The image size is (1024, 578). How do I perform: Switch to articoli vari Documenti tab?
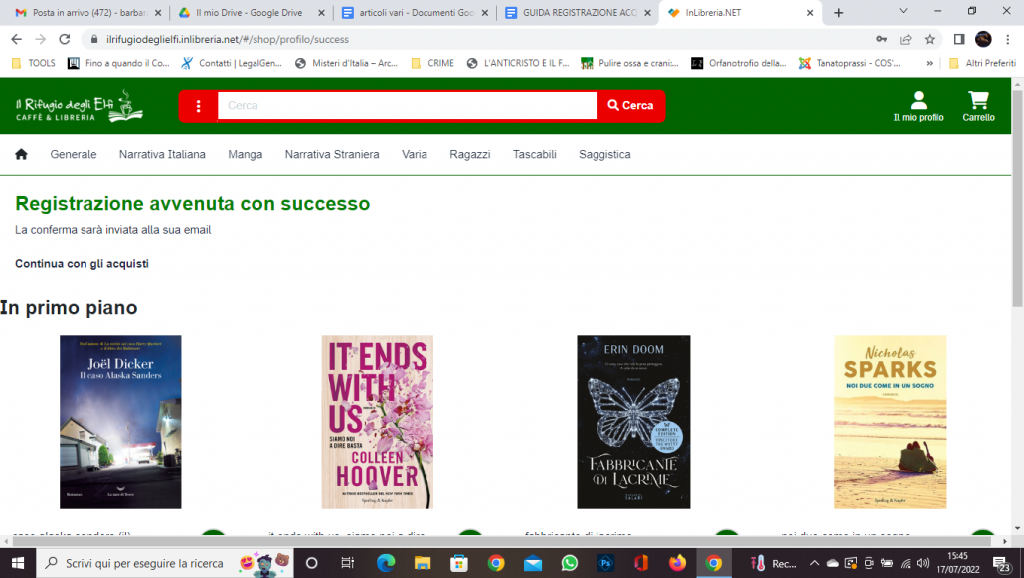click(413, 12)
